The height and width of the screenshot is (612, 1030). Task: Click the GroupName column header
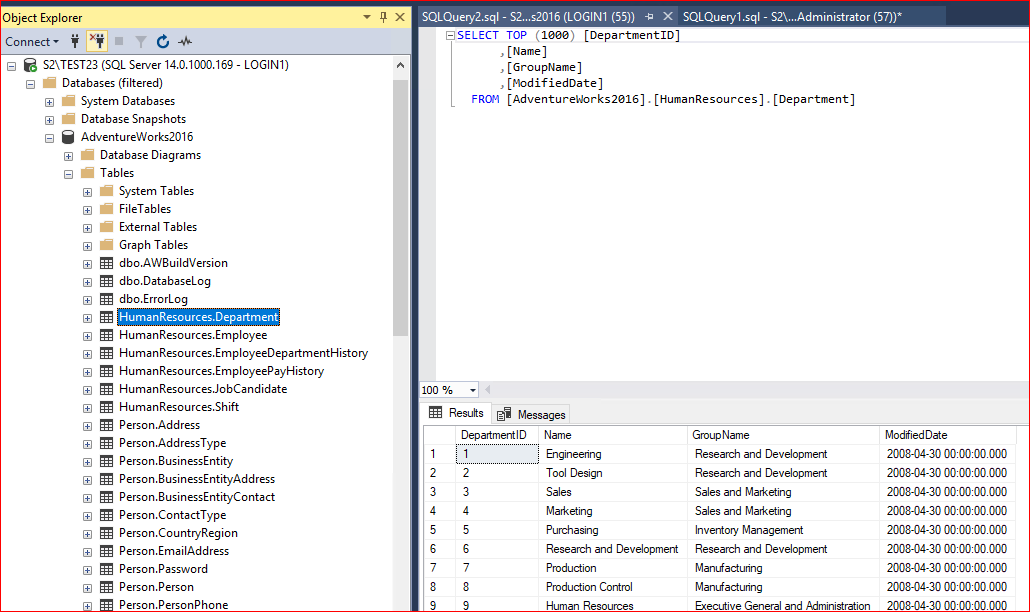tap(721, 435)
